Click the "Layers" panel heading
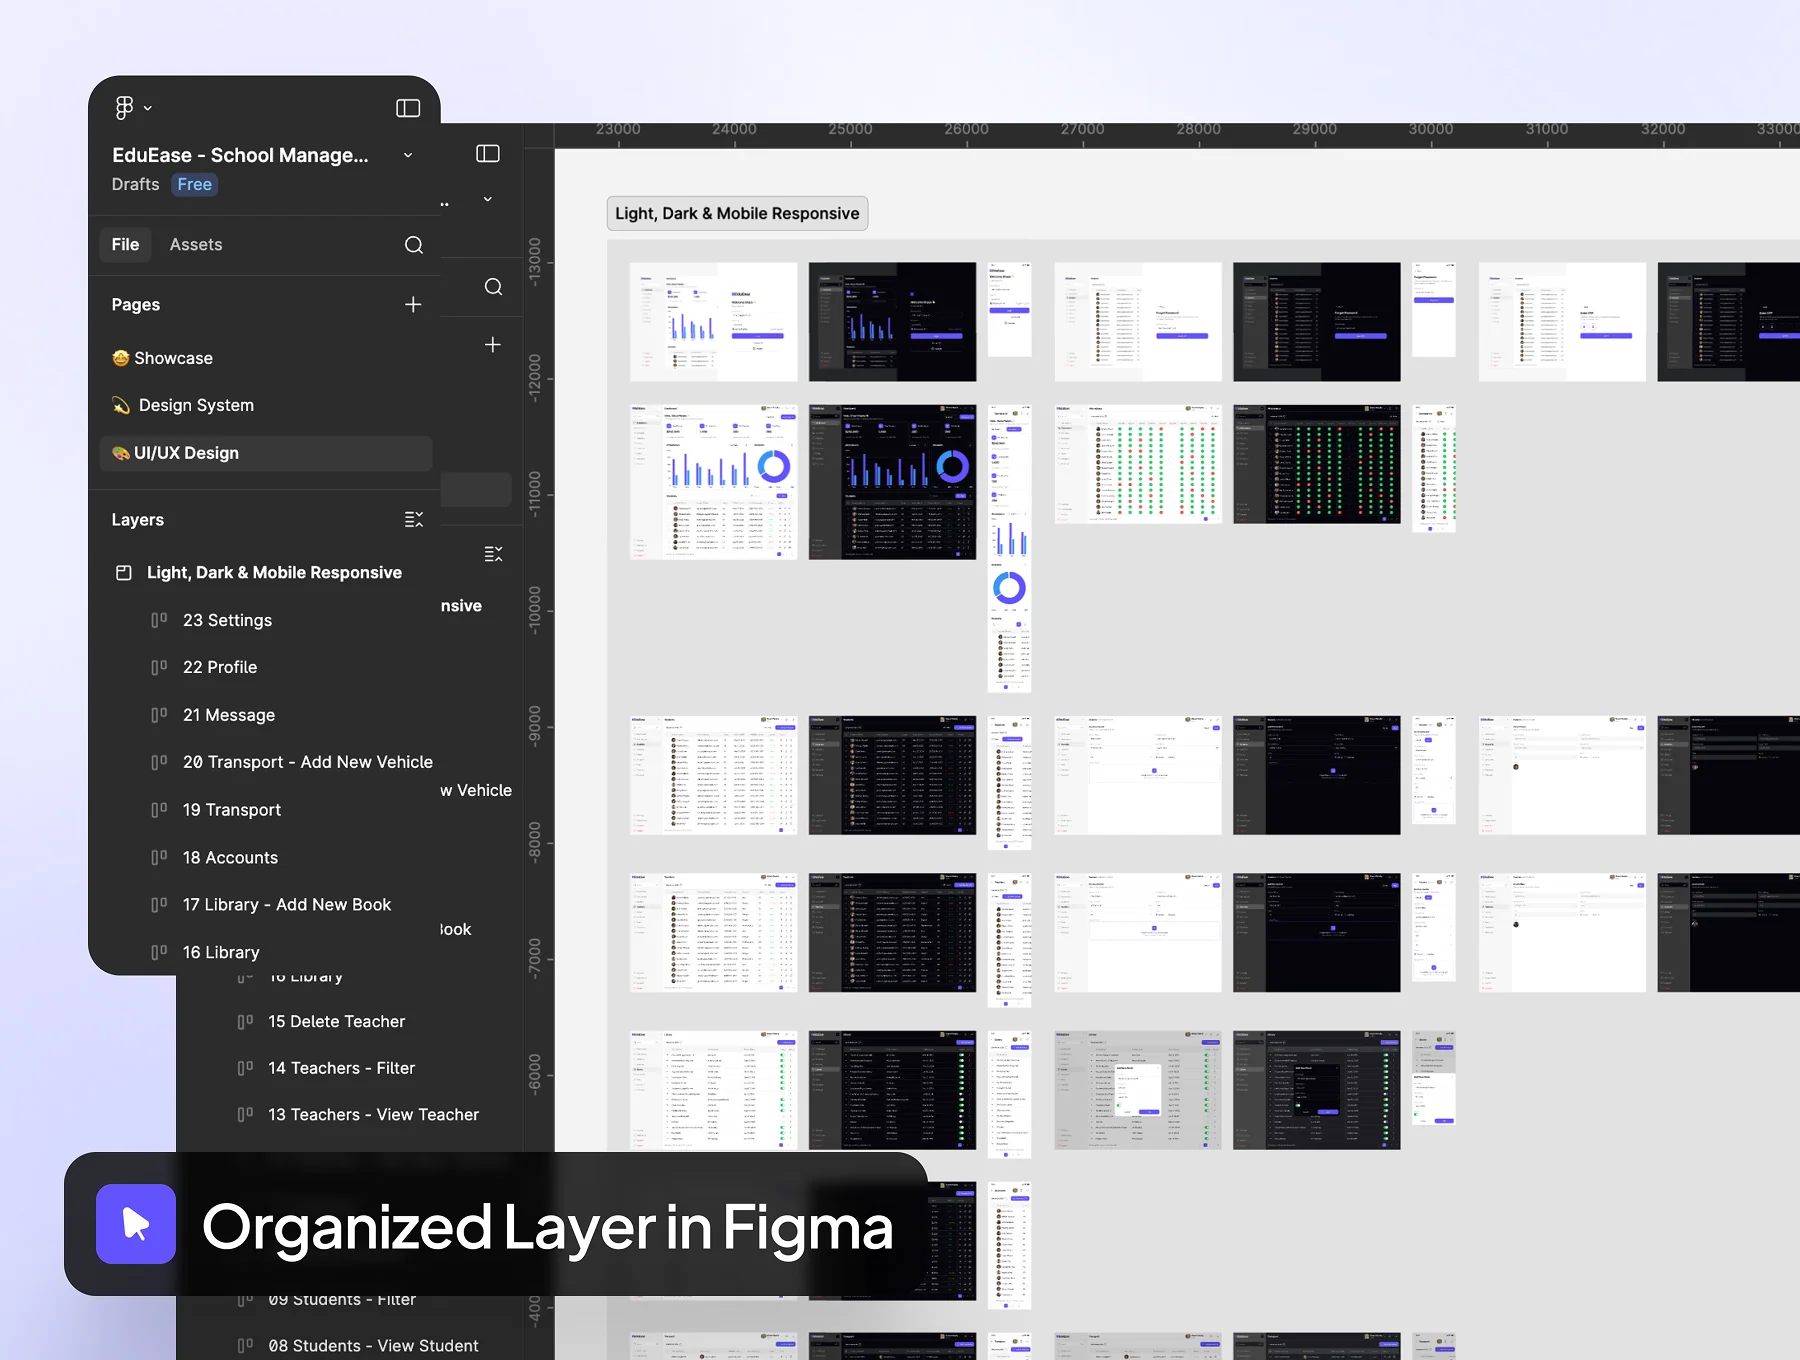Image resolution: width=1800 pixels, height=1360 pixels. pos(138,519)
